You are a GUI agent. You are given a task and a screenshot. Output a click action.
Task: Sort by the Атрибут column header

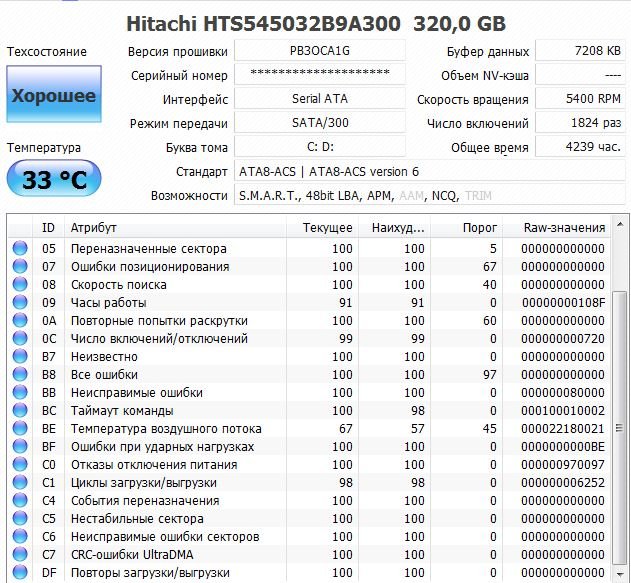(x=175, y=228)
